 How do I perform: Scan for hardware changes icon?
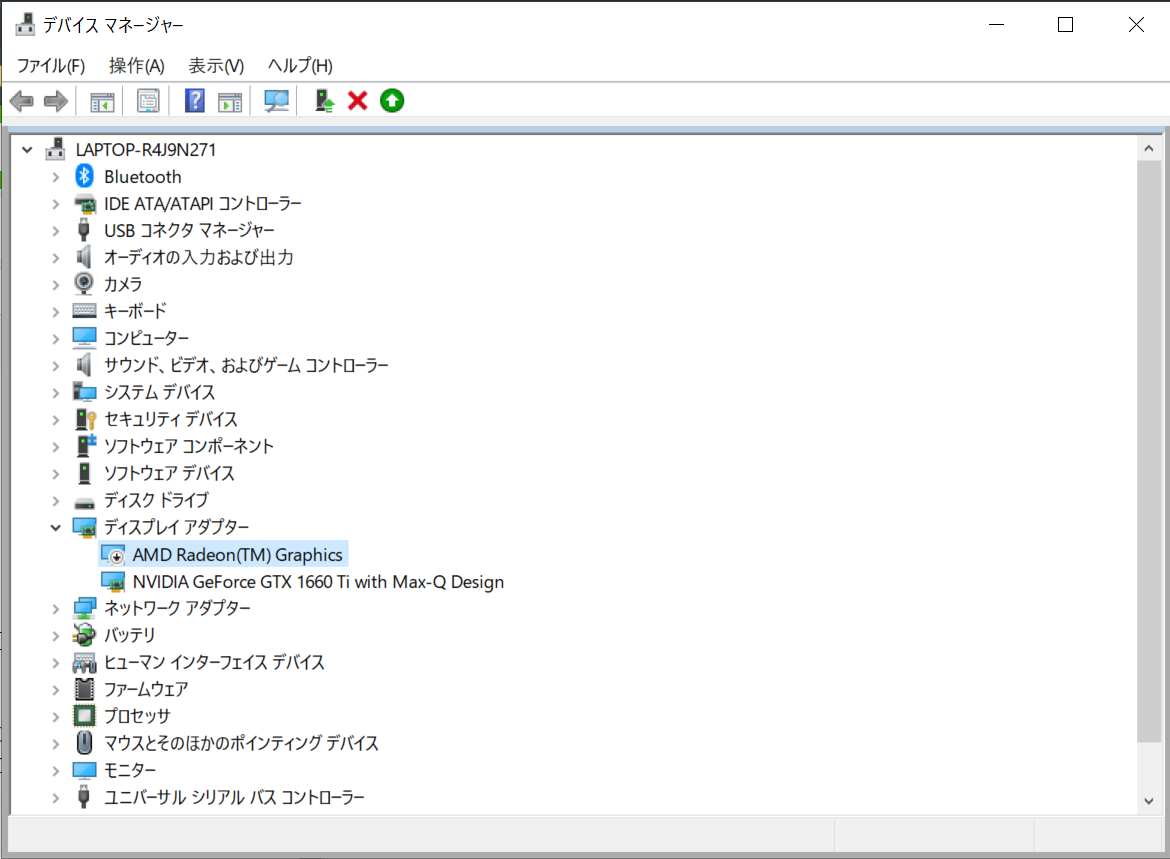[276, 101]
